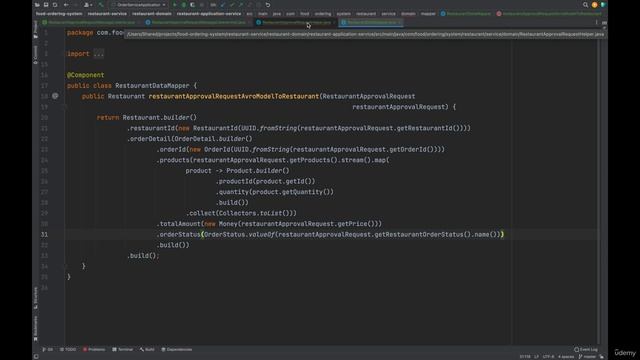Click RestaurantDataMapper class name in code

[x=152, y=86]
